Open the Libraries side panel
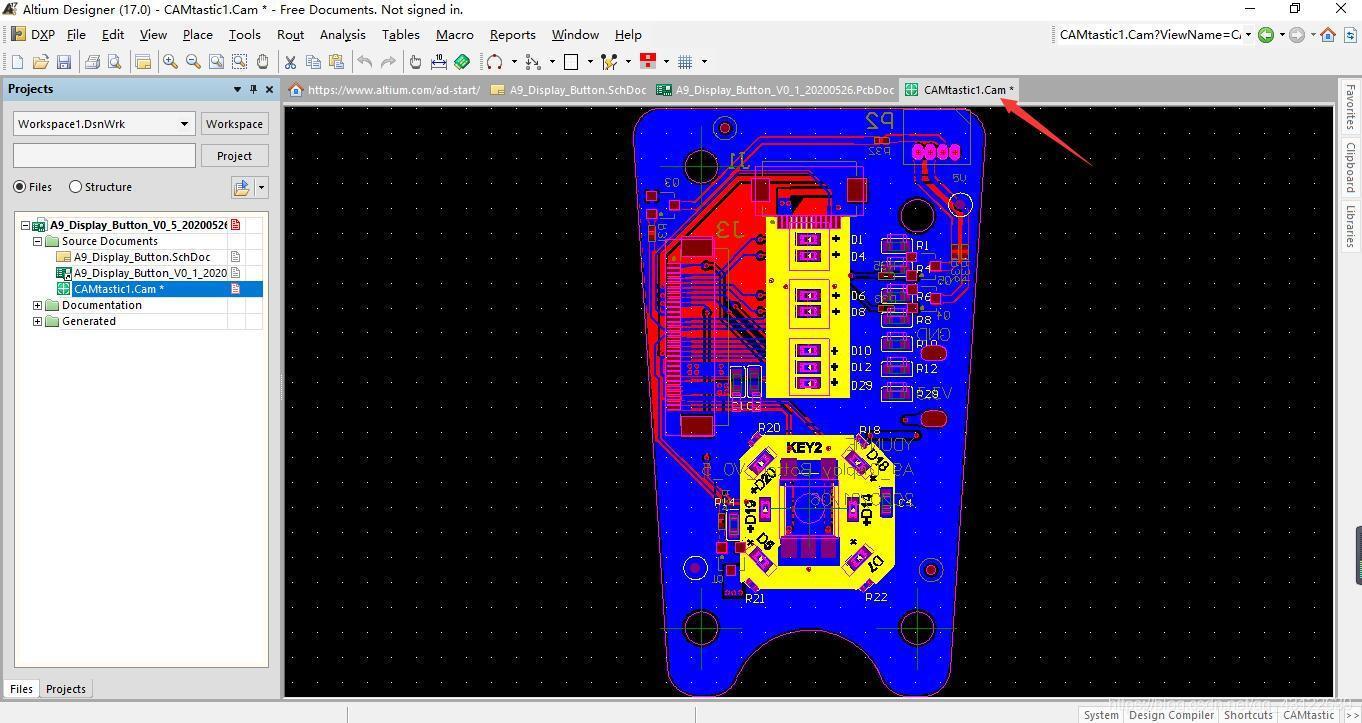This screenshot has height=723, width=1362. (1350, 226)
